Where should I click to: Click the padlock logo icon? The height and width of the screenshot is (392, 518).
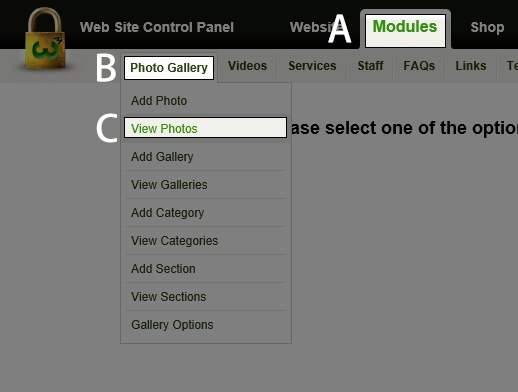pos(45,38)
